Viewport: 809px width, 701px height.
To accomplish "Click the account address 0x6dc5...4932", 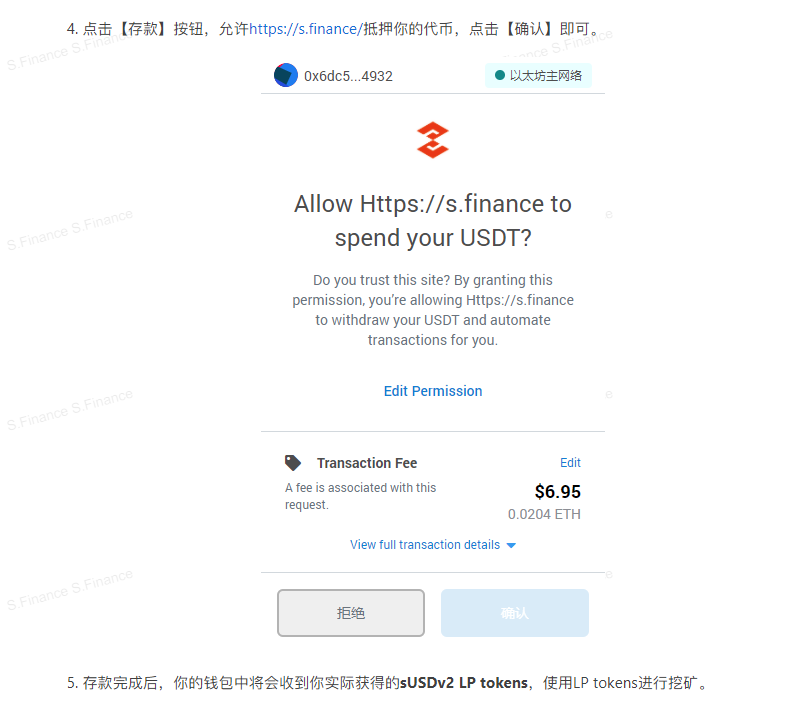I will click(348, 76).
